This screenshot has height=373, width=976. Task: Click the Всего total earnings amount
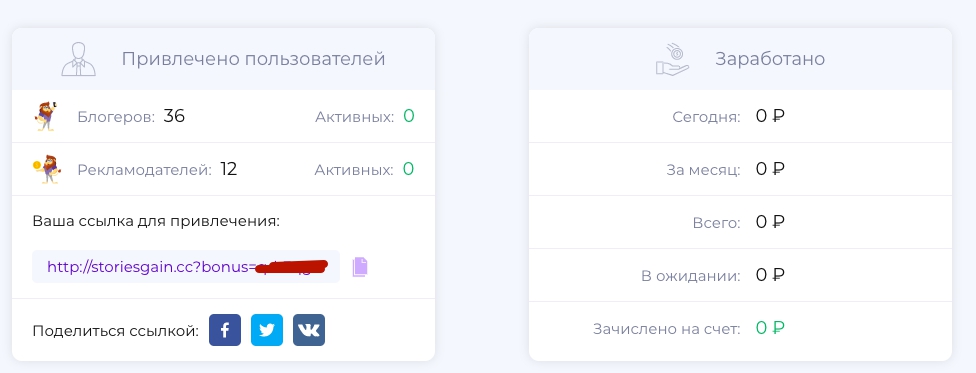(770, 222)
